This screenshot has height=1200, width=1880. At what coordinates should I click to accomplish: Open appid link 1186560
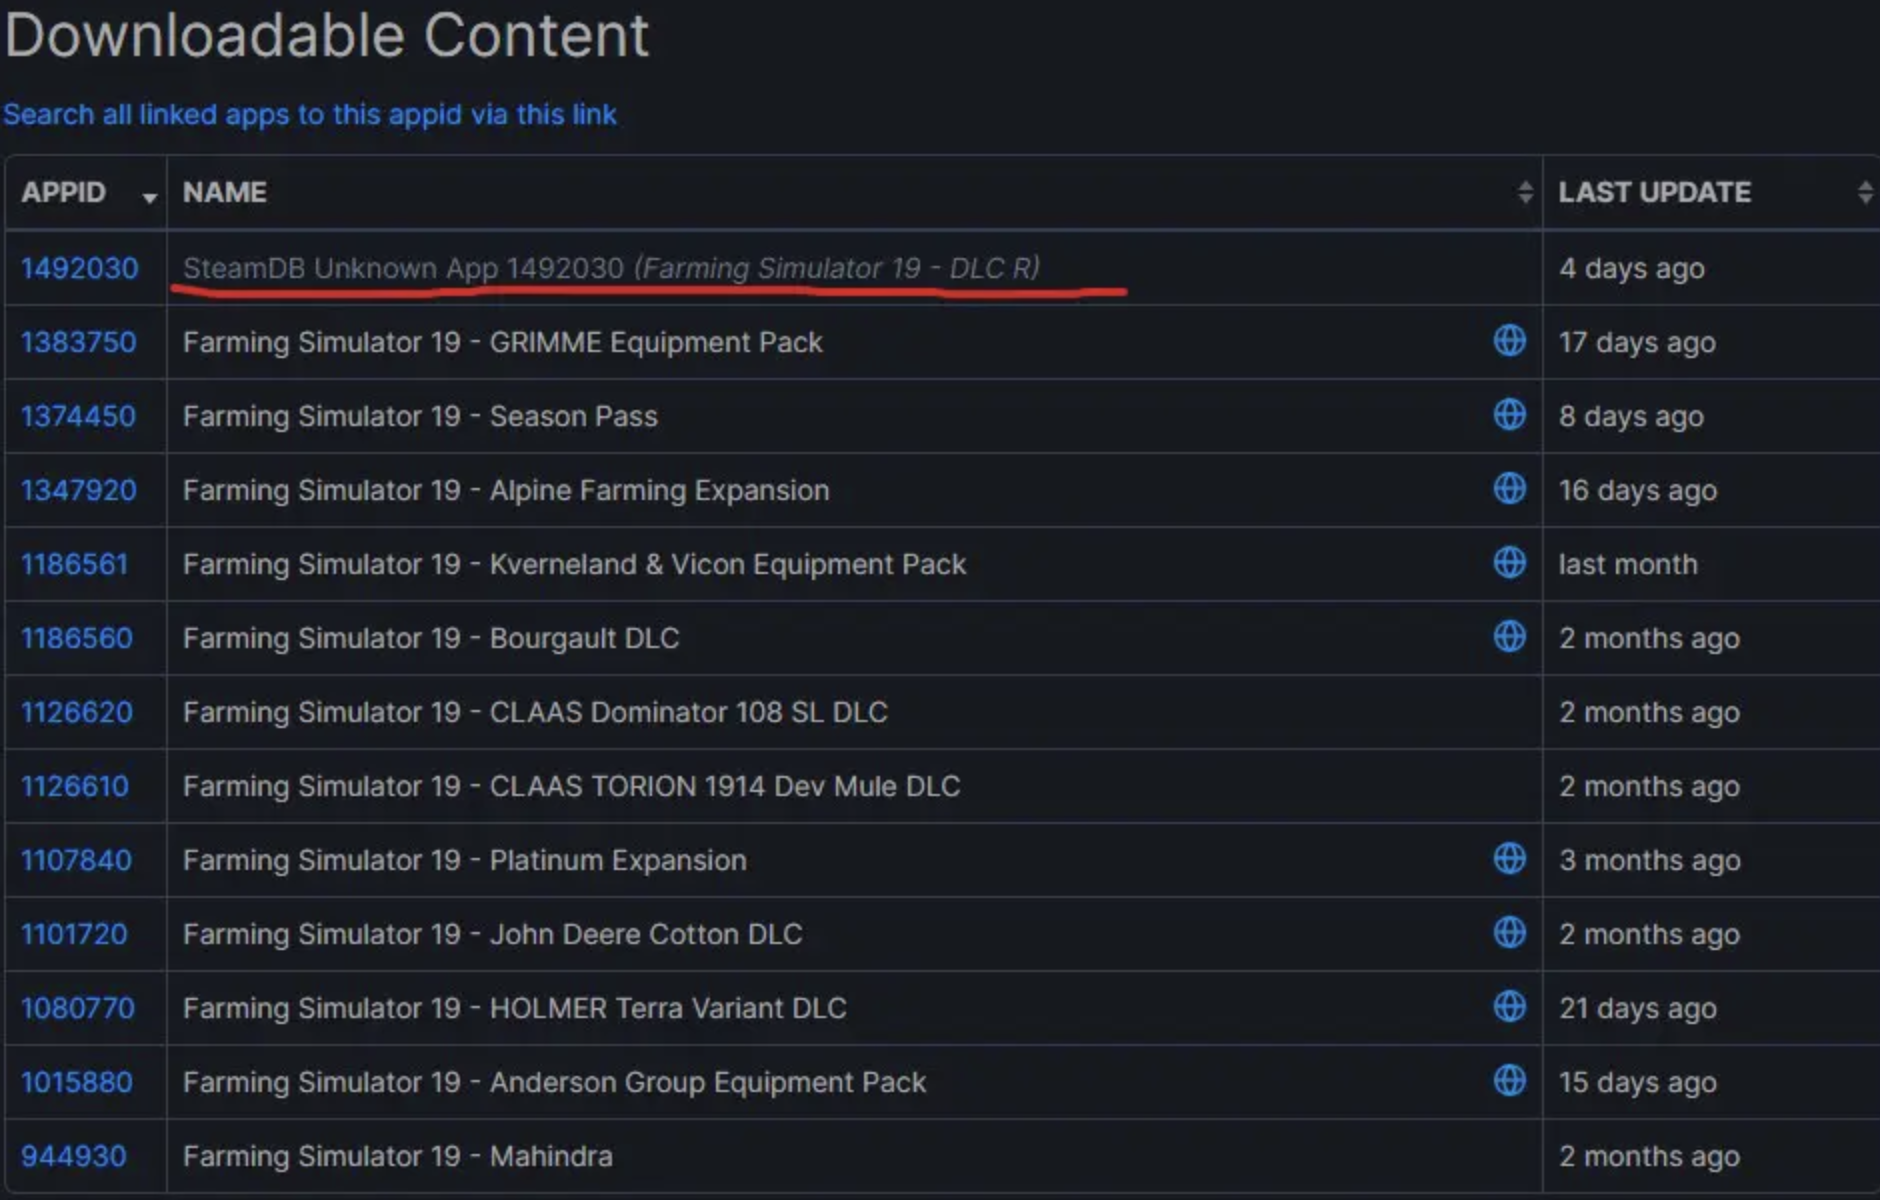pyautogui.click(x=77, y=638)
